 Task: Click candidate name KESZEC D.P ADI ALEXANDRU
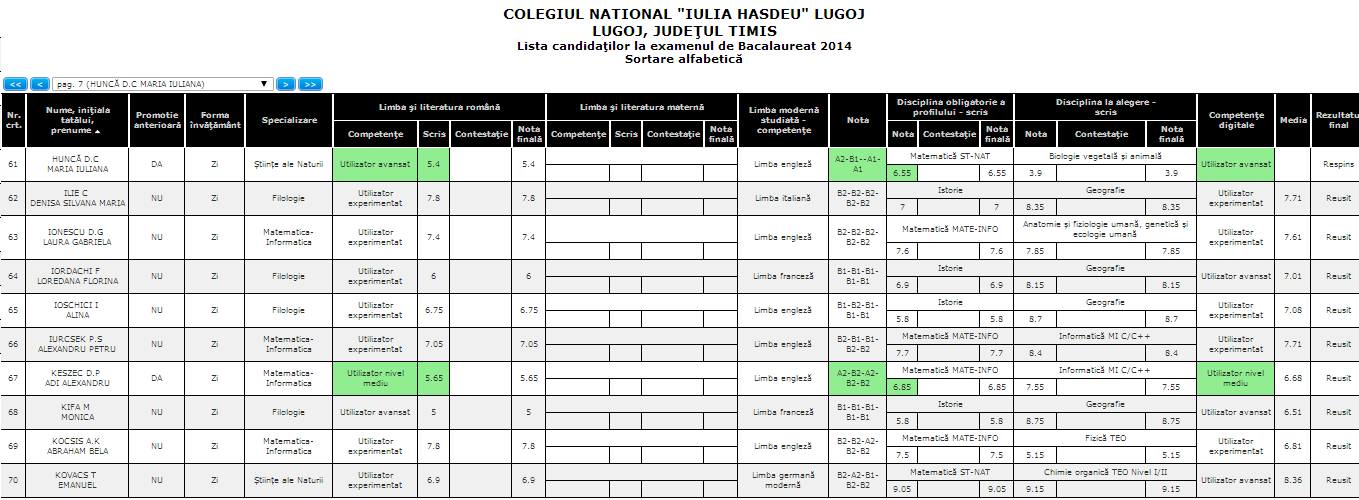pos(77,378)
